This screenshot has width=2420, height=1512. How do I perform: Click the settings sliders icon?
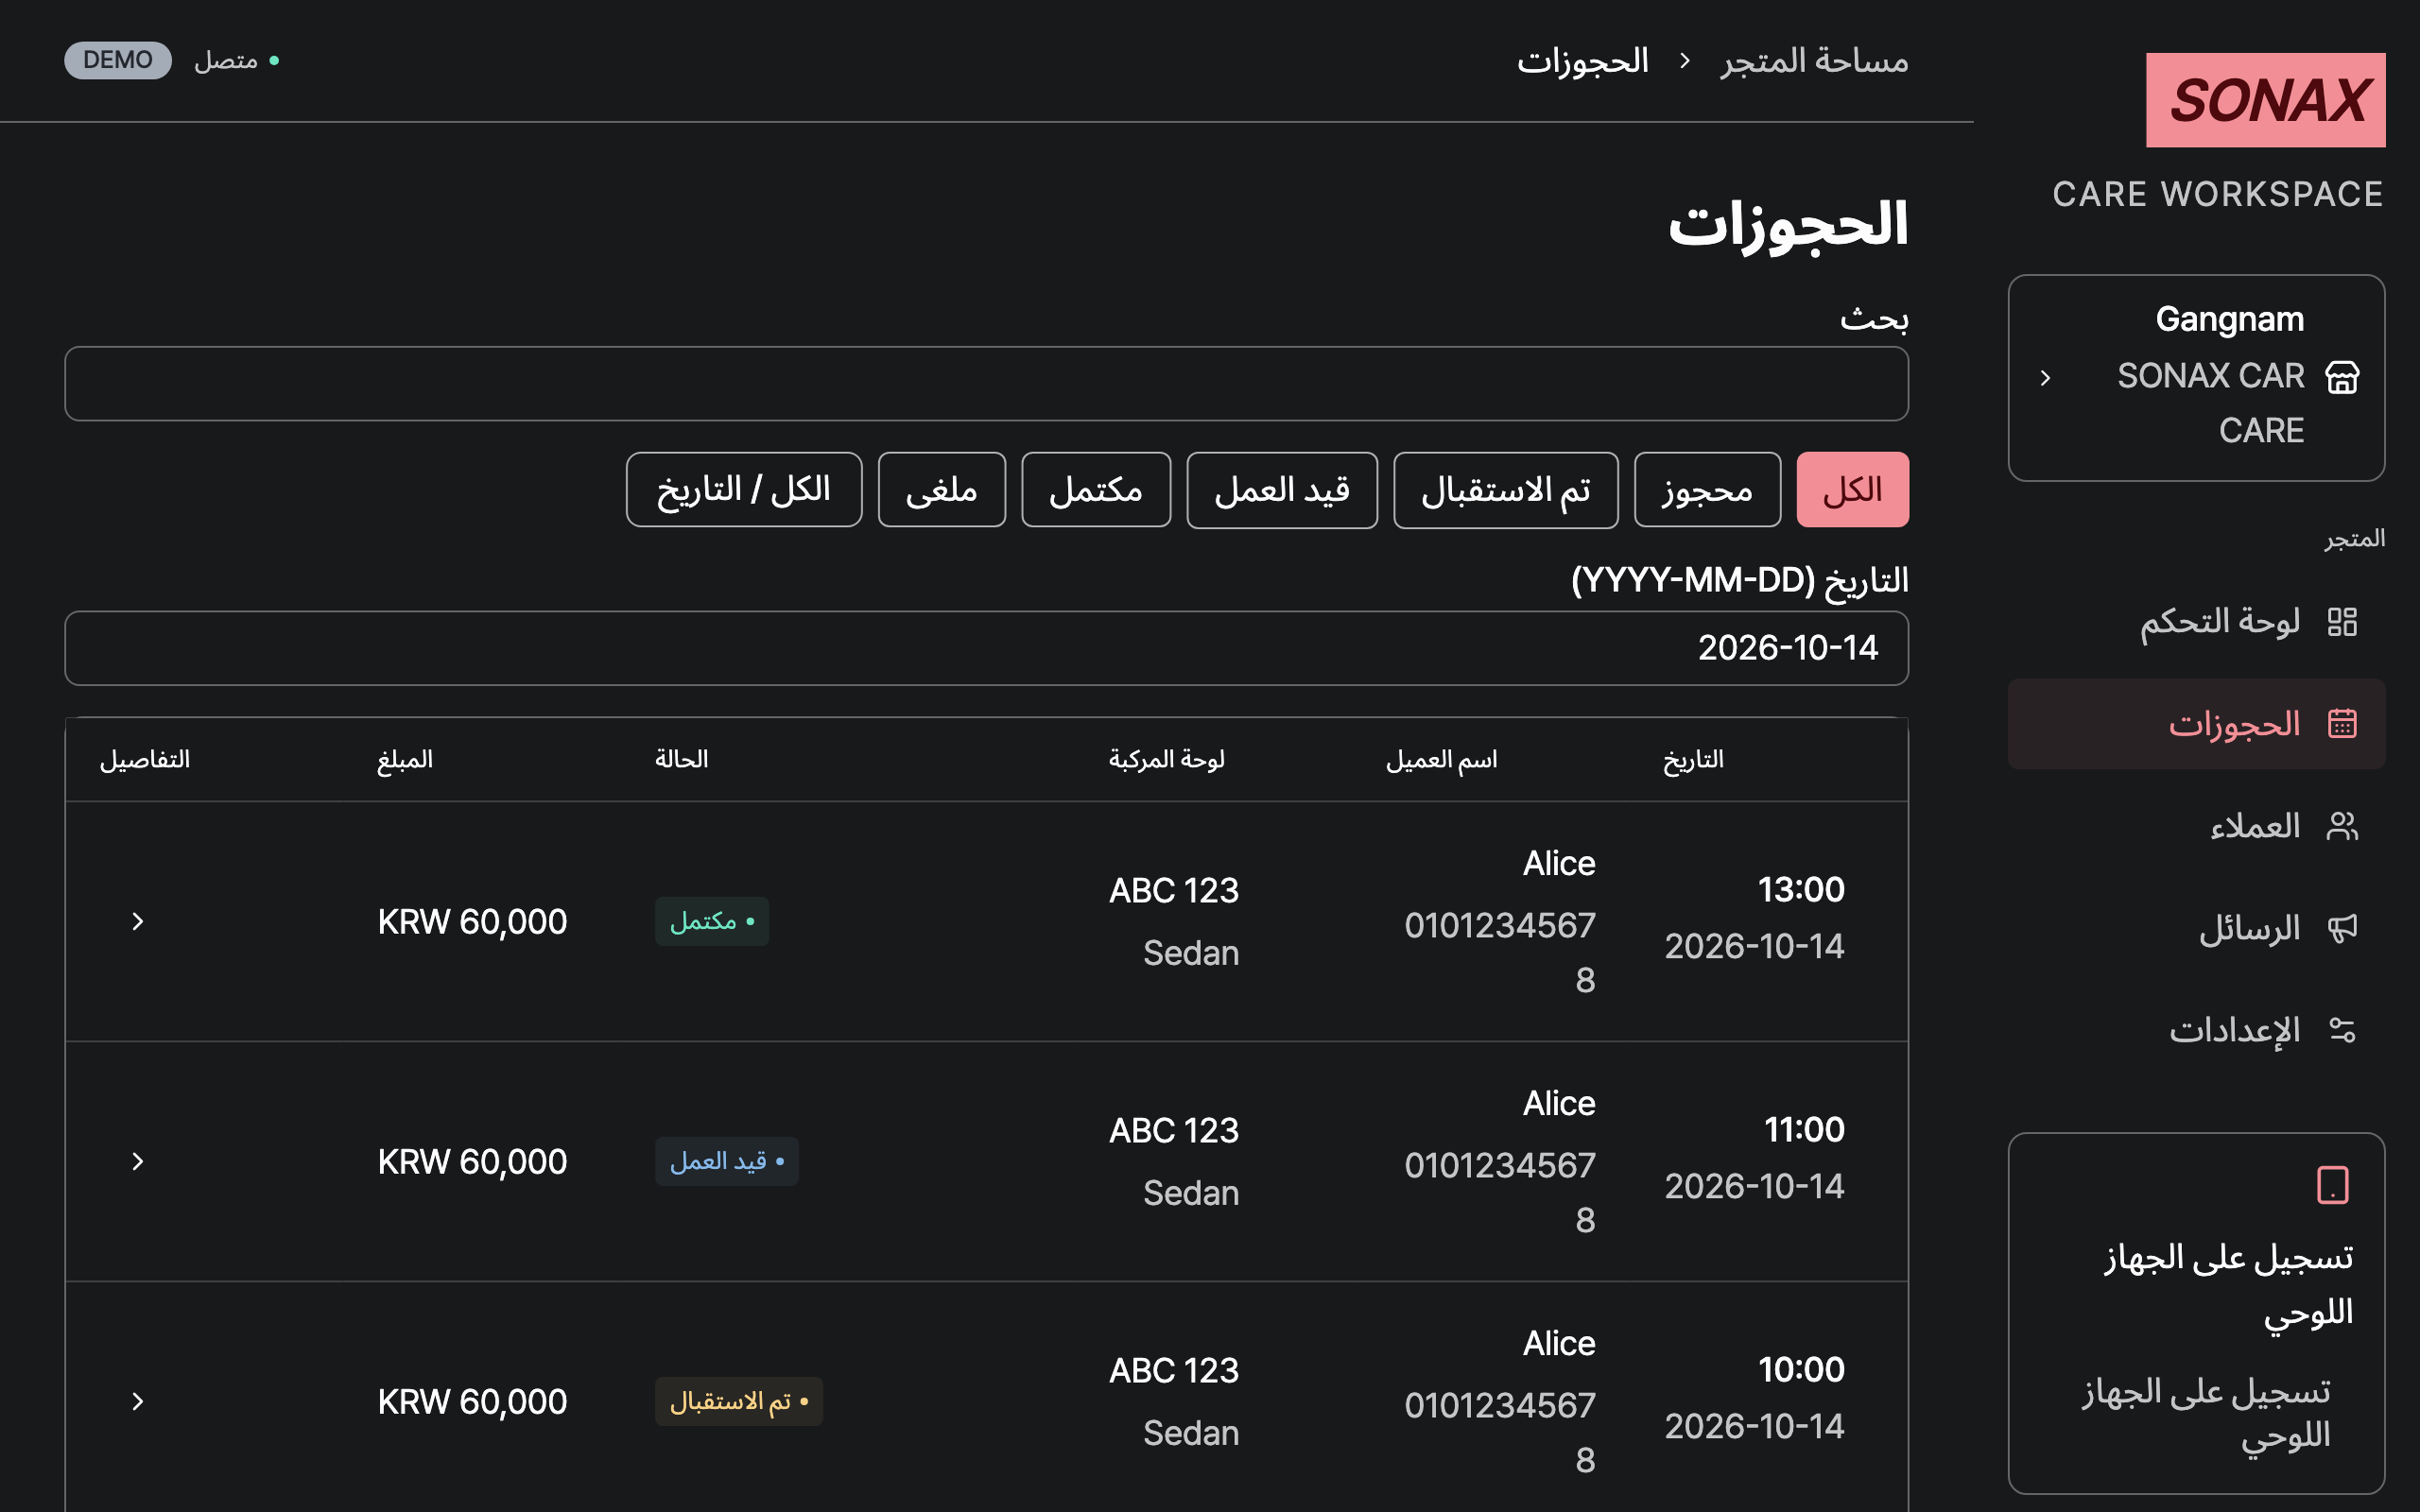pyautogui.click(x=2342, y=1030)
